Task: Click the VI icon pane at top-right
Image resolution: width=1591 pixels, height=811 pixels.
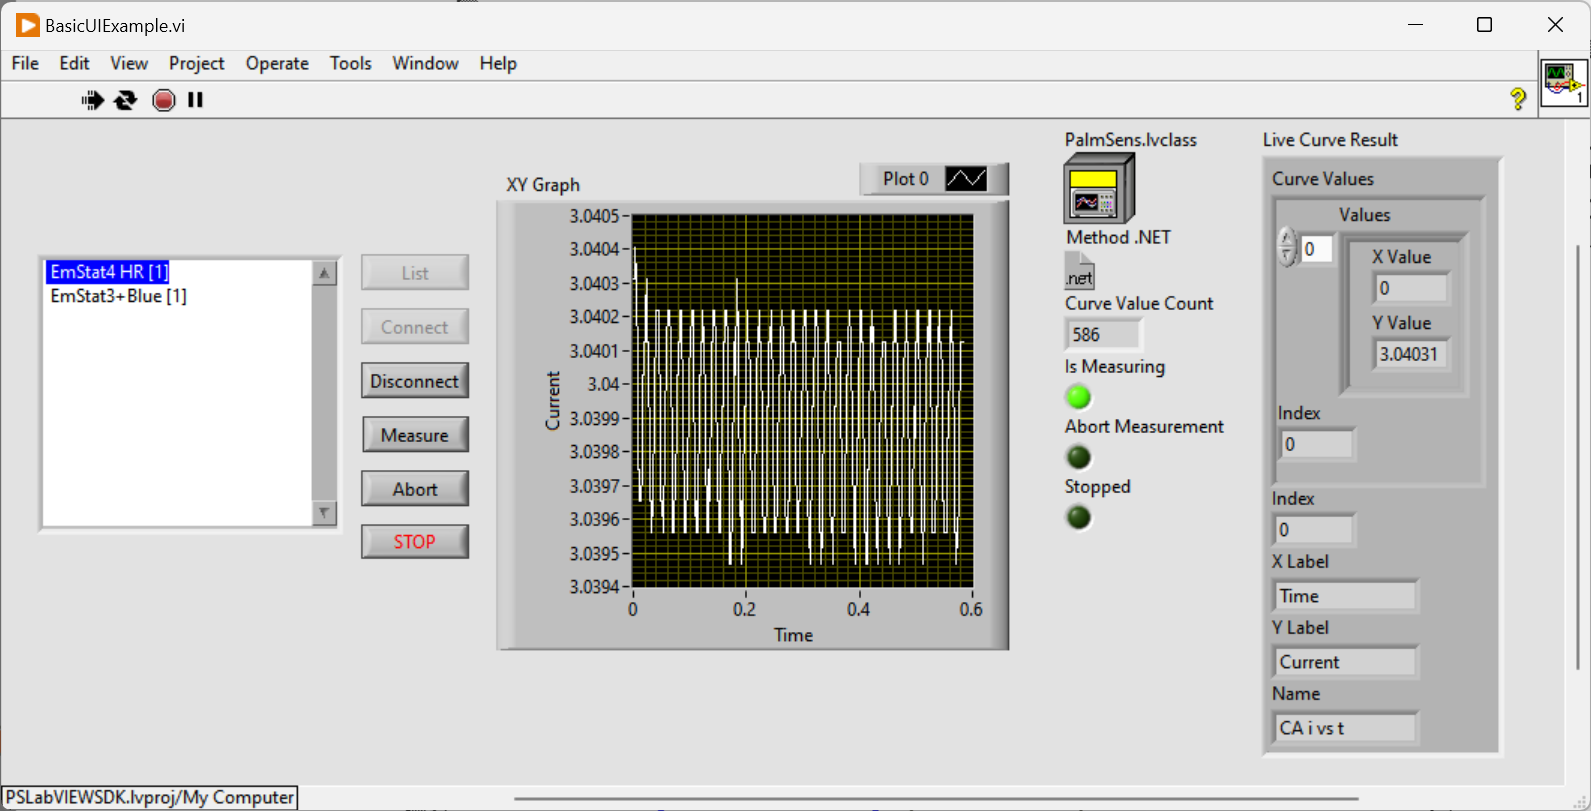Action: pos(1563,83)
